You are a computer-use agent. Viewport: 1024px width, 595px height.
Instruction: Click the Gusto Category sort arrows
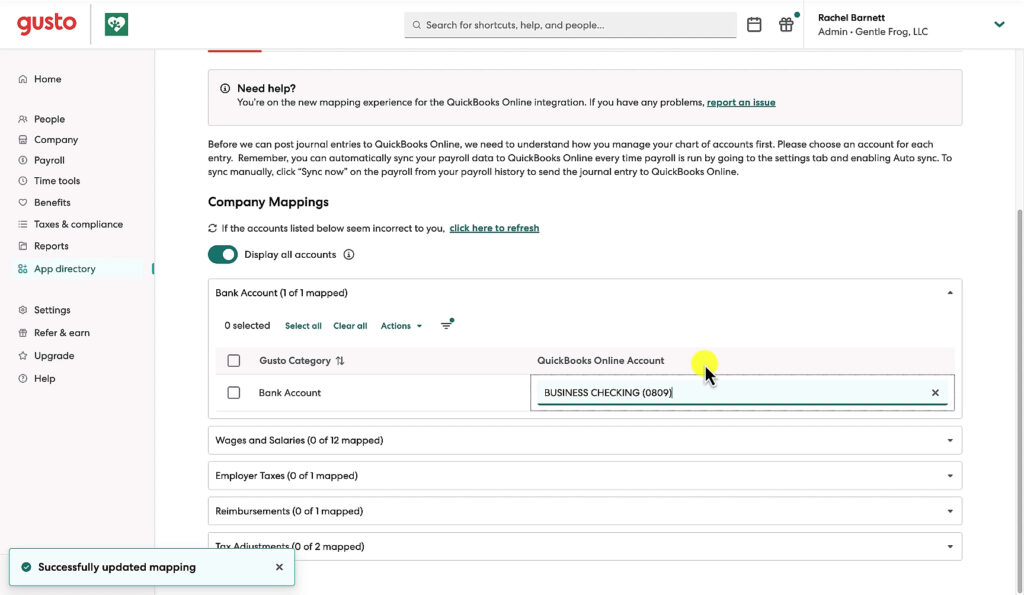point(340,362)
